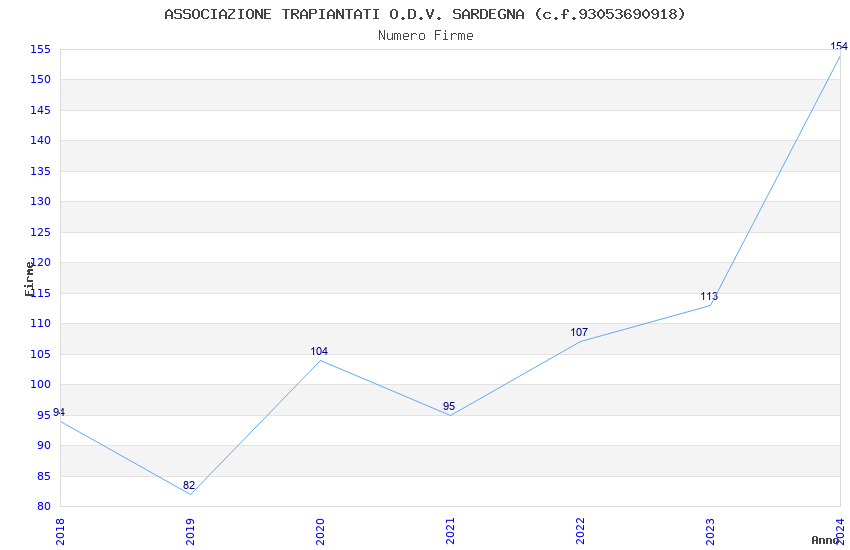Click the y-axis value 105
This screenshot has width=850, height=550.
coord(40,354)
